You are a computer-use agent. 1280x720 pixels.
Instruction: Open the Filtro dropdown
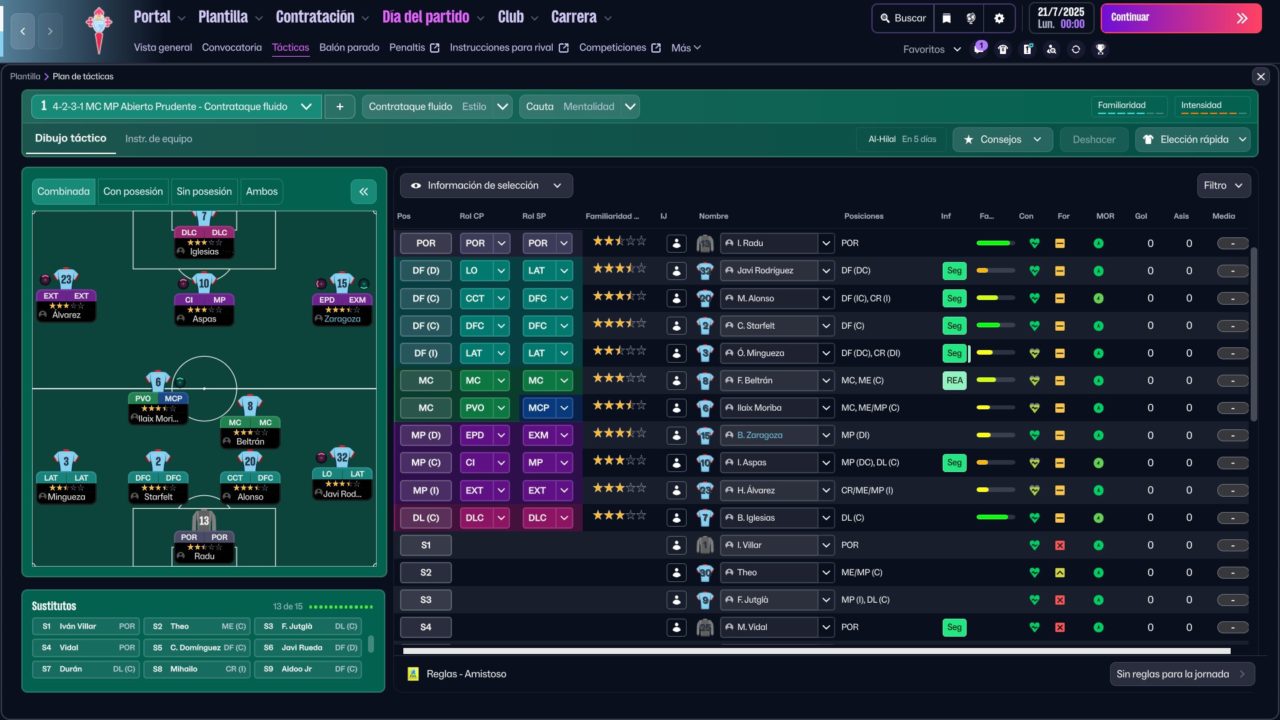point(1224,185)
